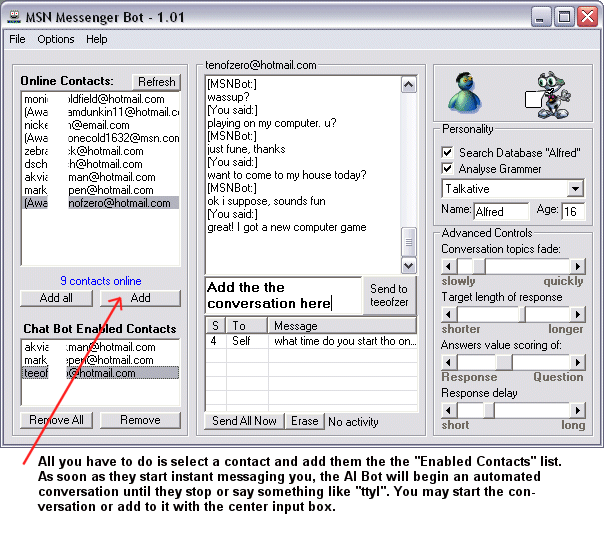Select contact ending ldfield@hotmail.com
Image resolution: width=604 pixels, height=538 pixels.
point(101,99)
